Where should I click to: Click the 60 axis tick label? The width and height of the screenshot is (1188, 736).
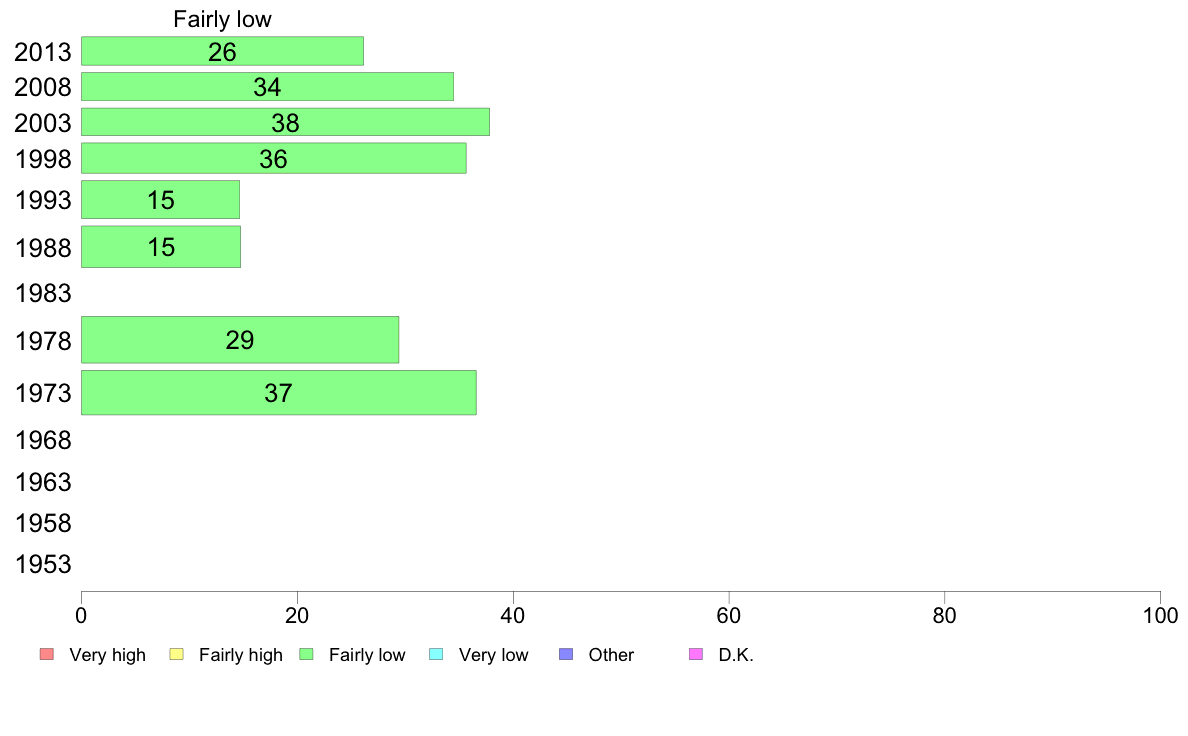click(x=729, y=615)
